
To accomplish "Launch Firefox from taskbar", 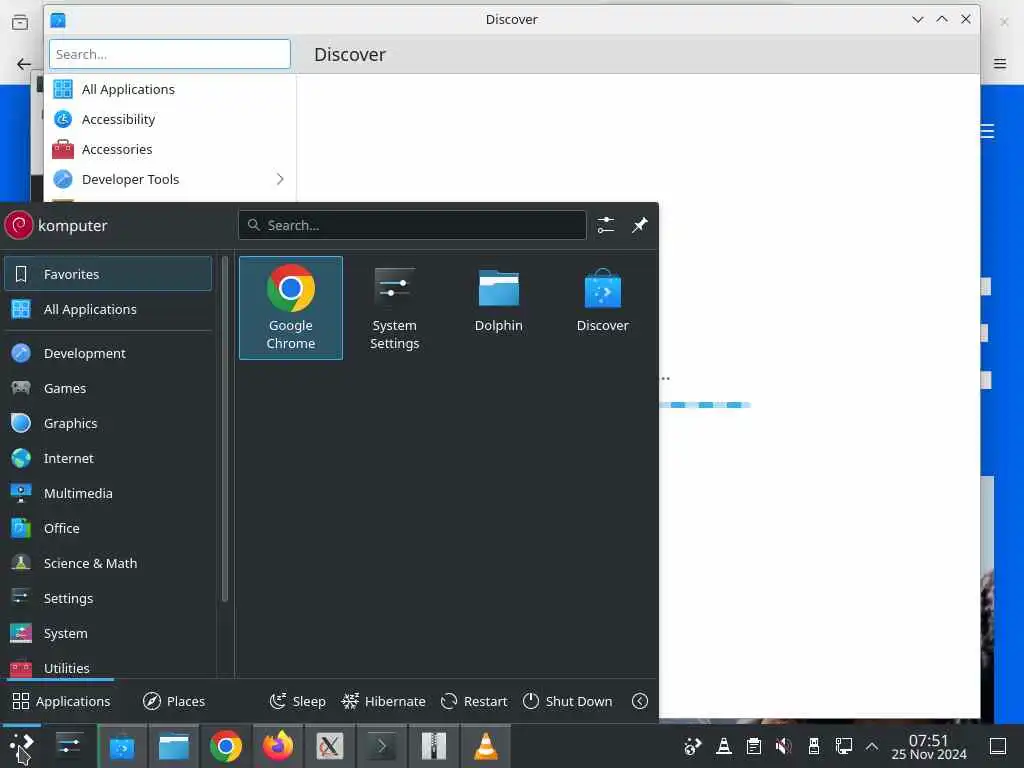I will click(x=278, y=746).
